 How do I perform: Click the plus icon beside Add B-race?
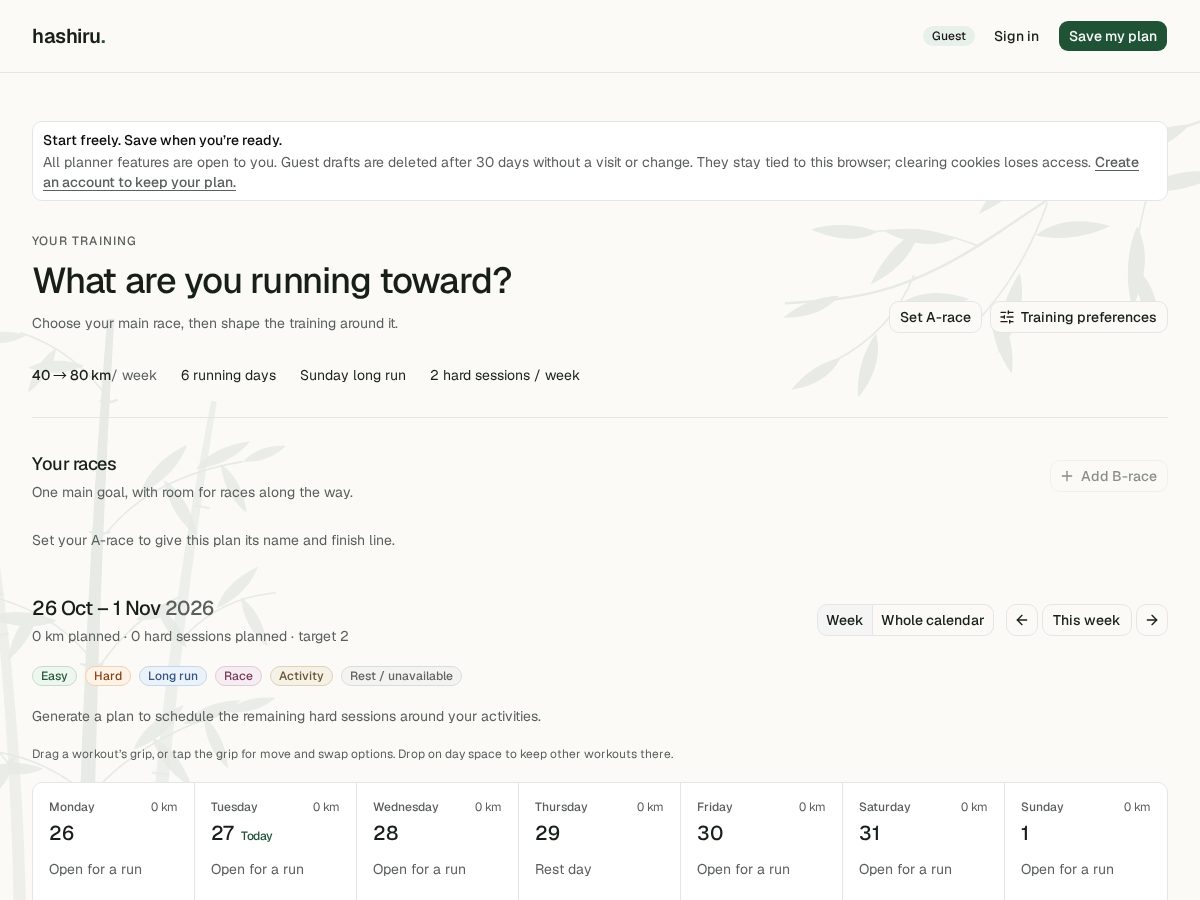point(1067,476)
